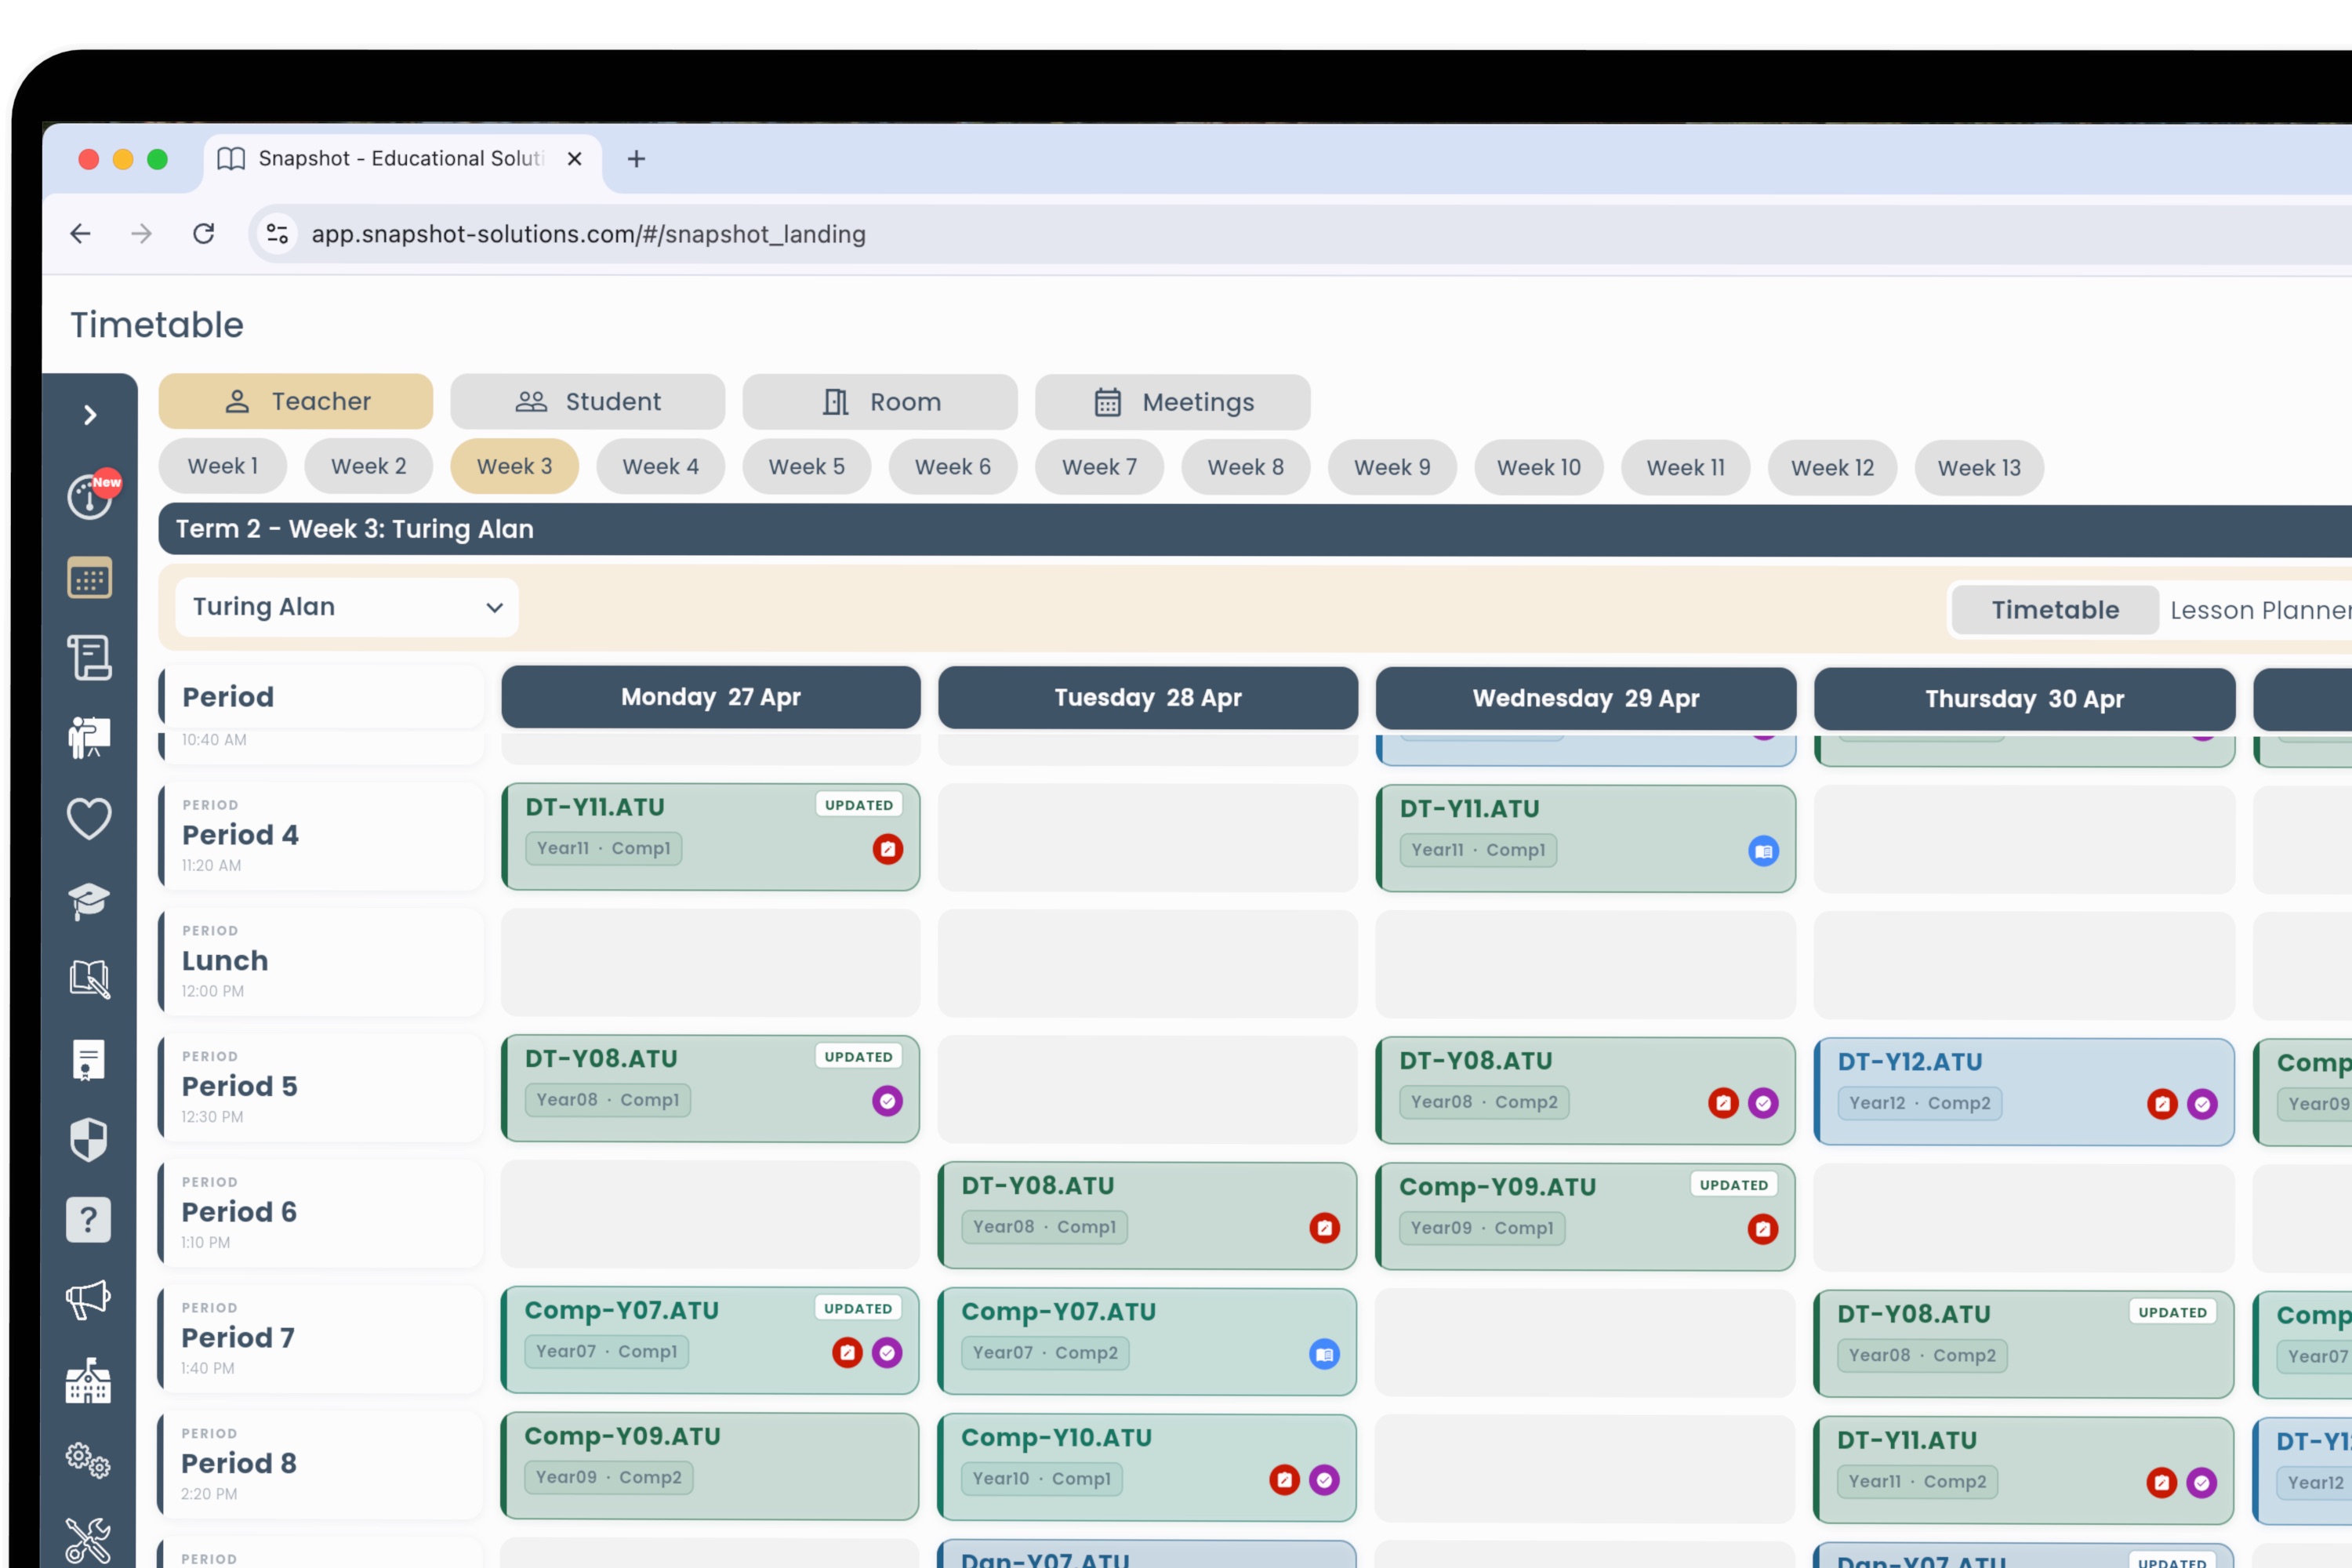Open the school building icon in sidebar
This screenshot has height=1568, width=2352.
[x=88, y=1381]
